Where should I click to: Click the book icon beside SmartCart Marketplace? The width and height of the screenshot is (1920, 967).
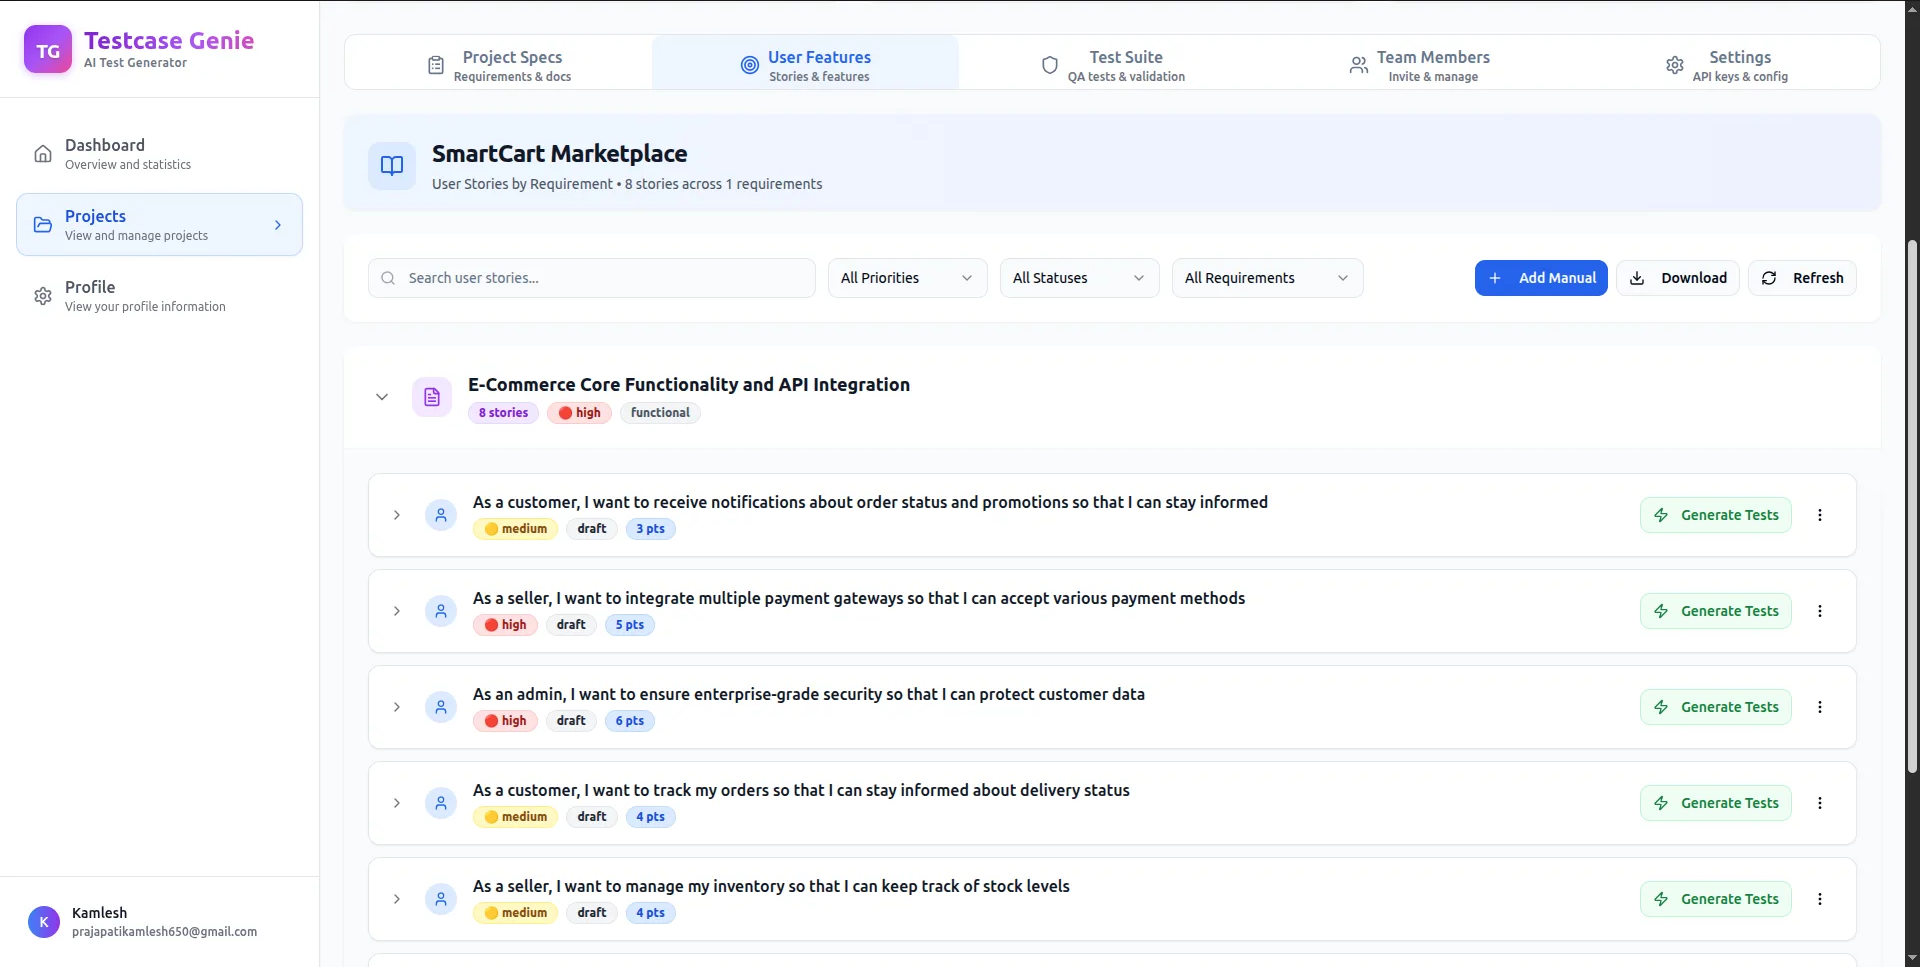pos(392,166)
